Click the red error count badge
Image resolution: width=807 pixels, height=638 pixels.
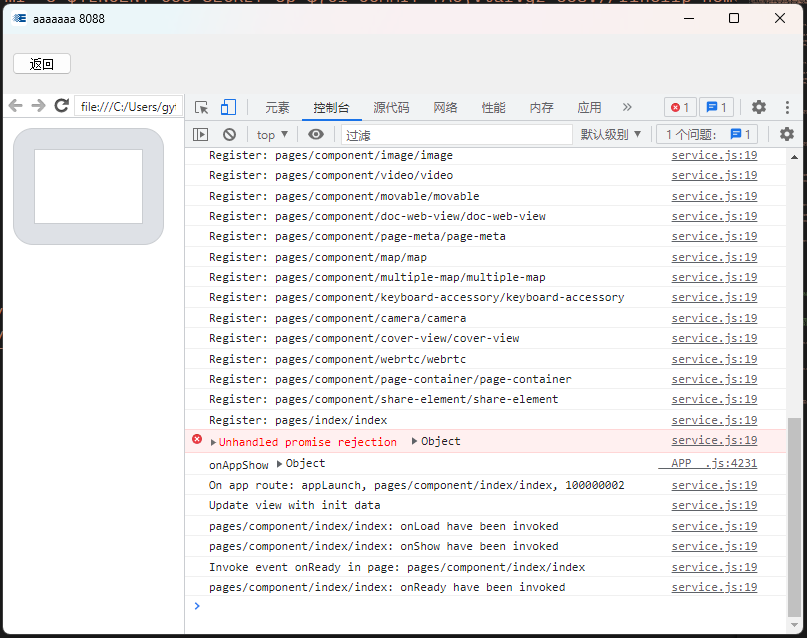680,107
